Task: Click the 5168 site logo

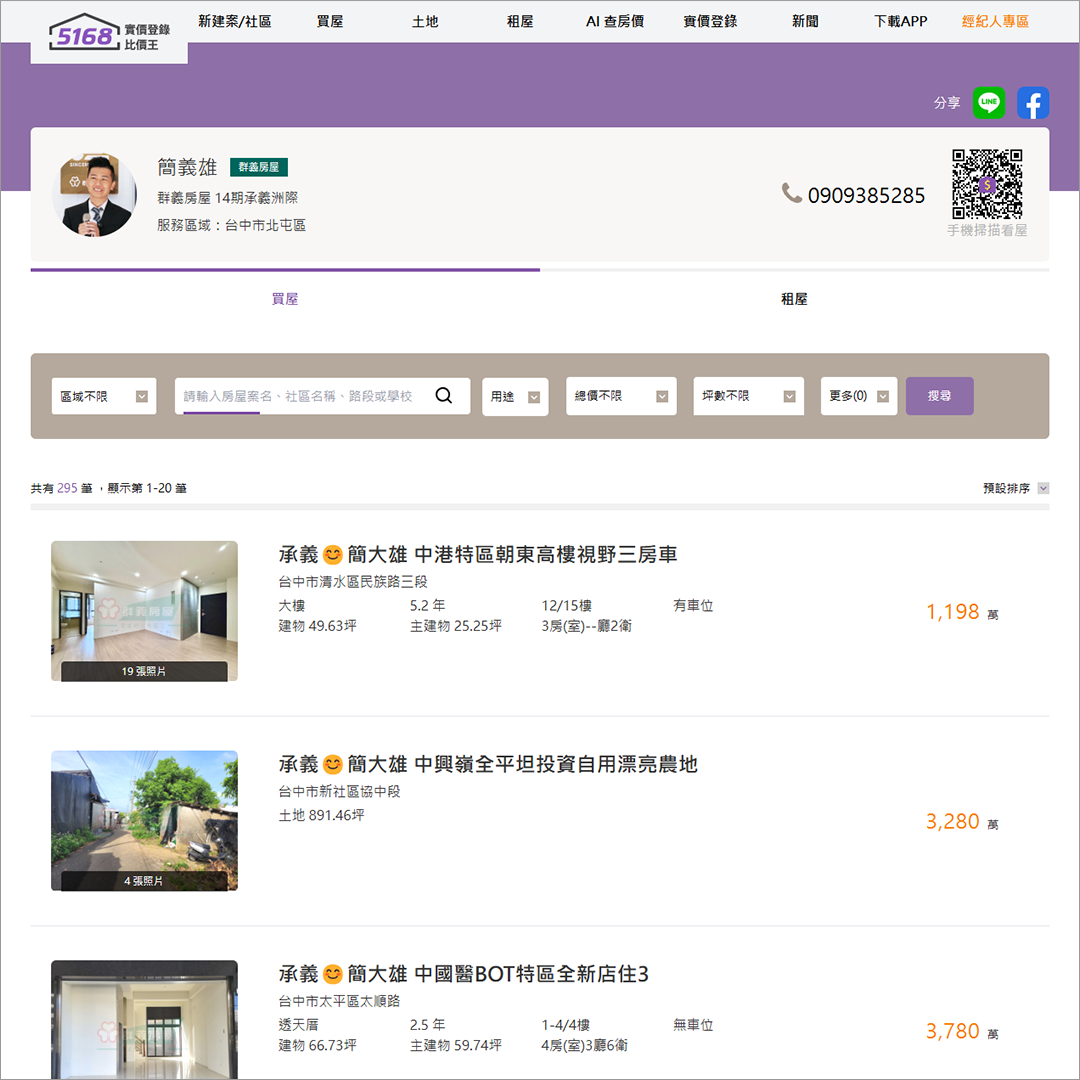Action: pos(109,33)
